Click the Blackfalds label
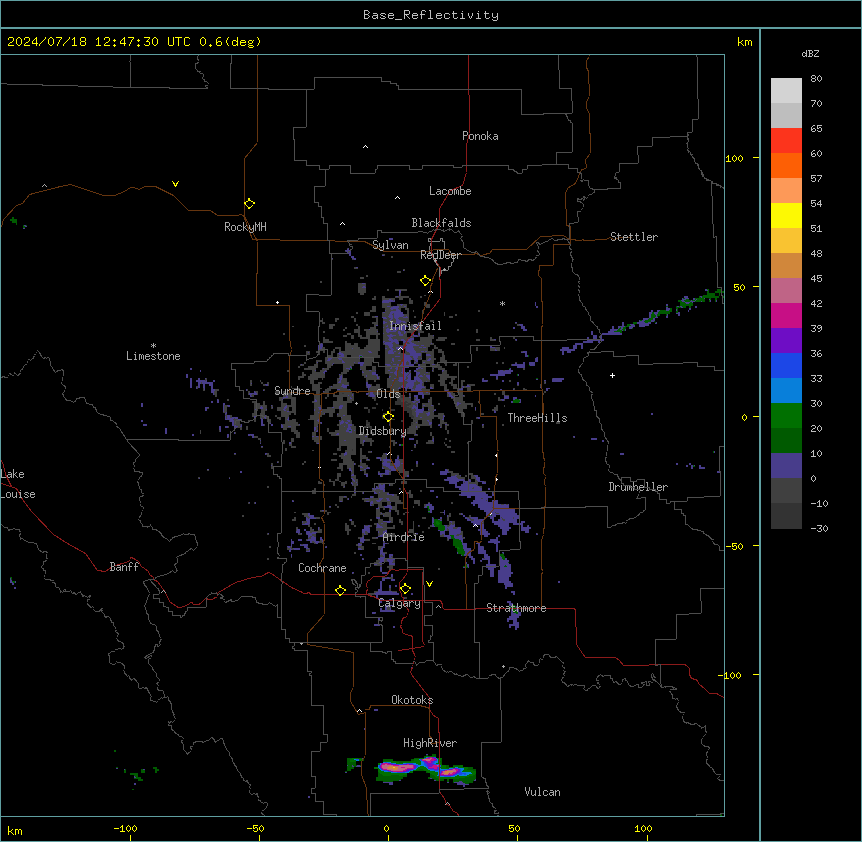Viewport: 862px width, 842px height. pos(441,223)
